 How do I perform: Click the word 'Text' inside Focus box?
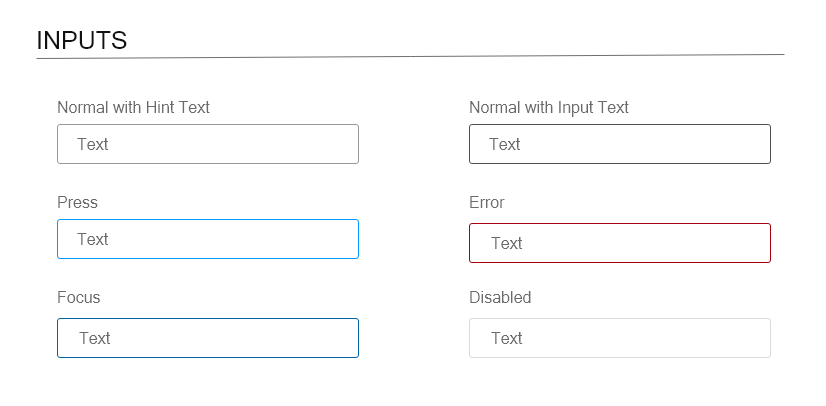95,338
